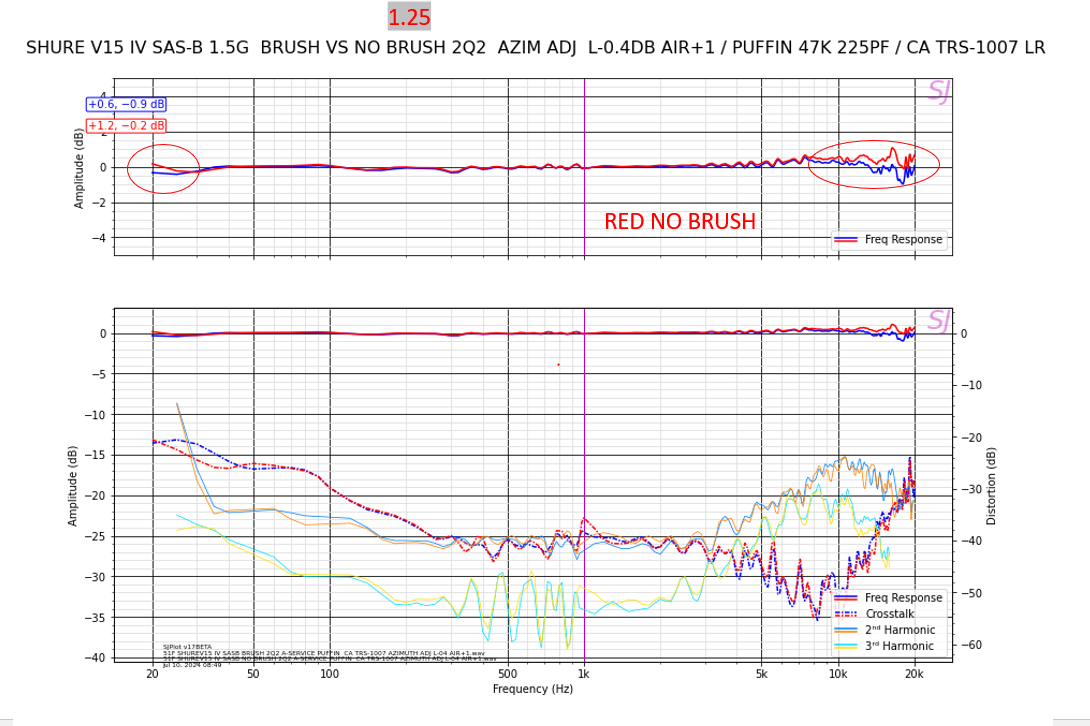The width and height of the screenshot is (1090, 726).
Task: Click "Freq Response" in the upper plot legend
Action: [903, 239]
